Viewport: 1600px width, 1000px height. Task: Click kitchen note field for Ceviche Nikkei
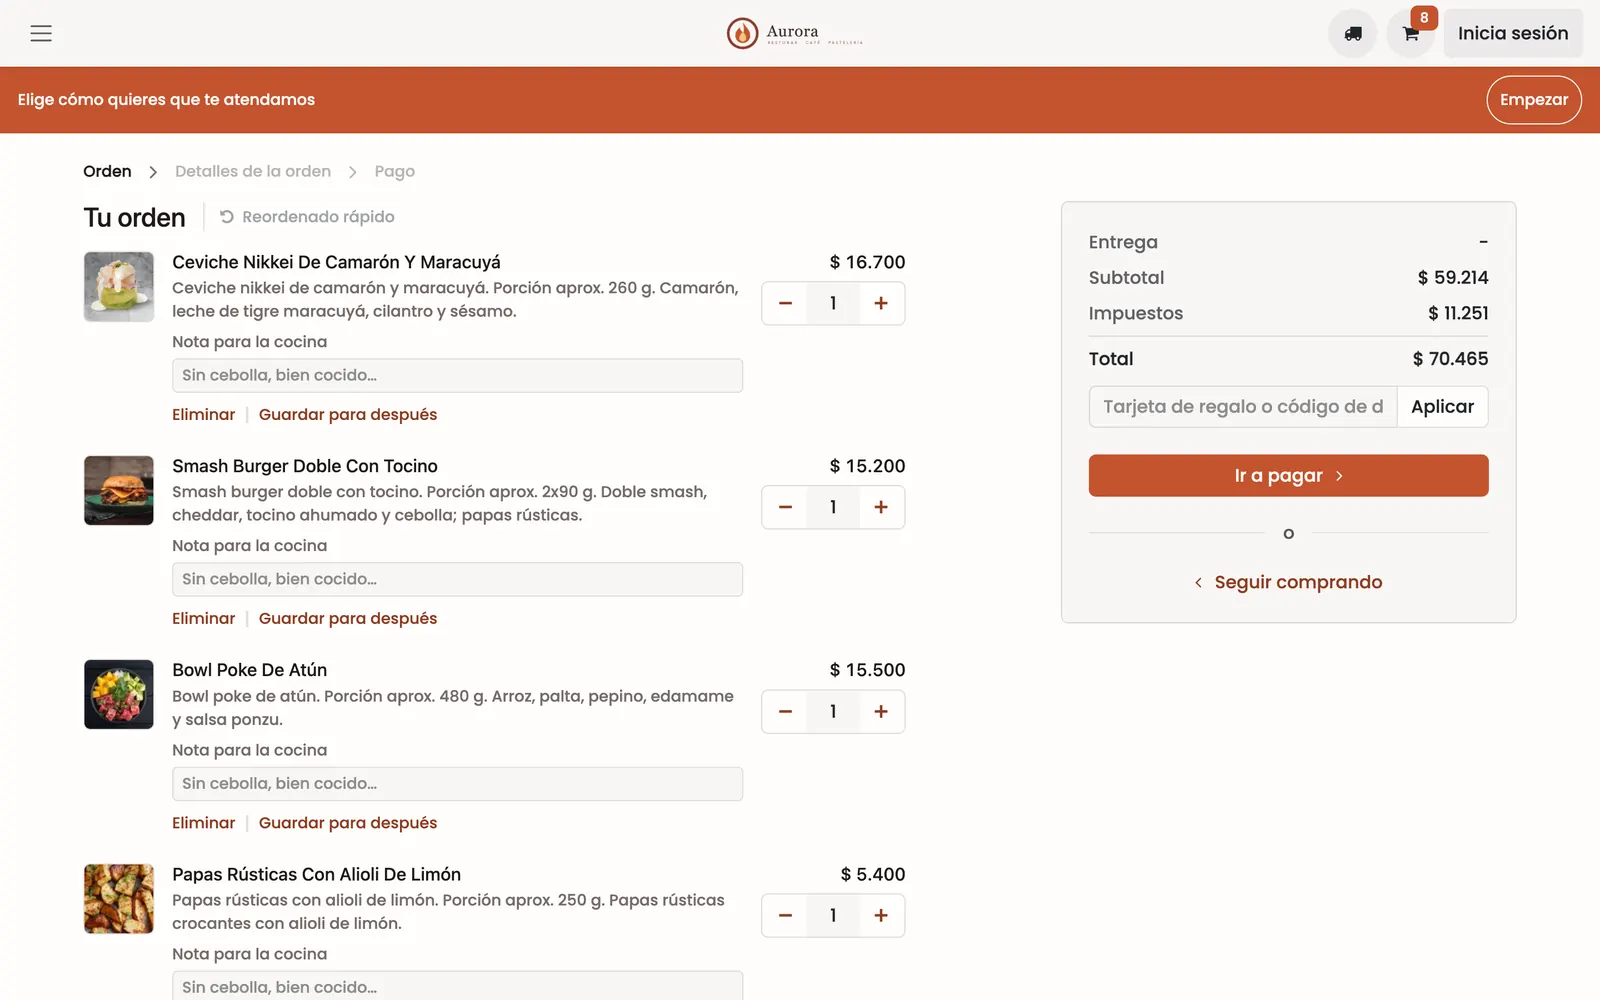tap(457, 375)
